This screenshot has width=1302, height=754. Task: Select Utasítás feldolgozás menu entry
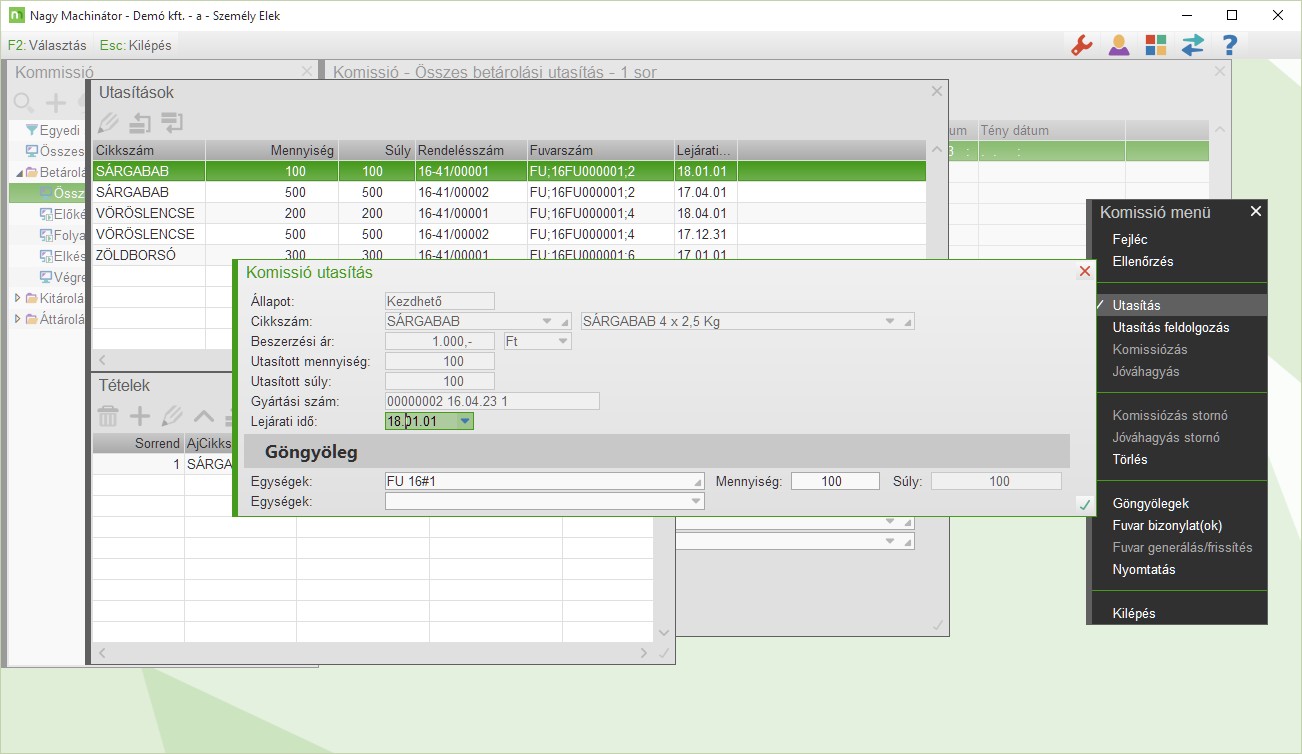click(1171, 328)
